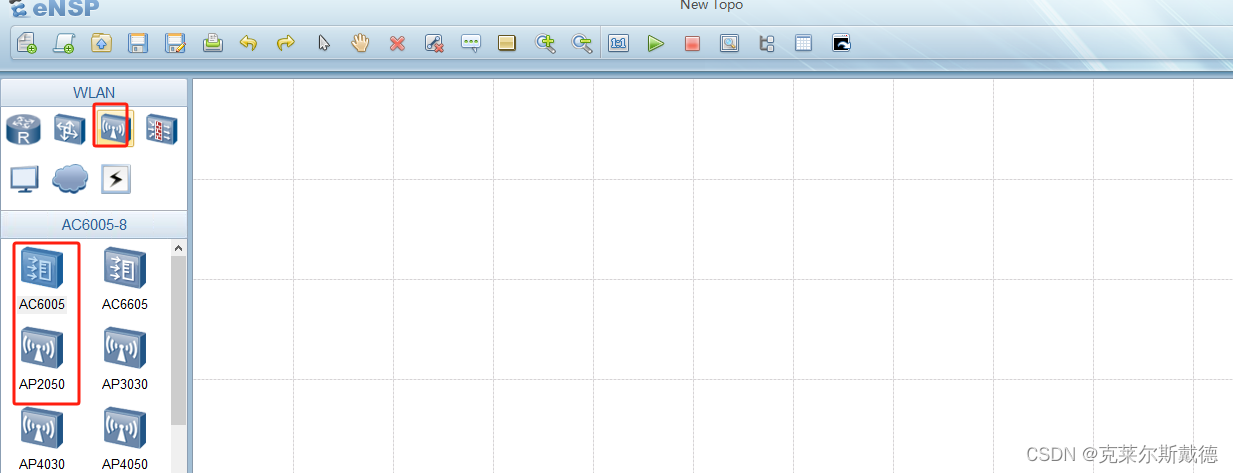The width and height of the screenshot is (1233, 473).
Task: Start devices with green play button
Action: point(656,43)
